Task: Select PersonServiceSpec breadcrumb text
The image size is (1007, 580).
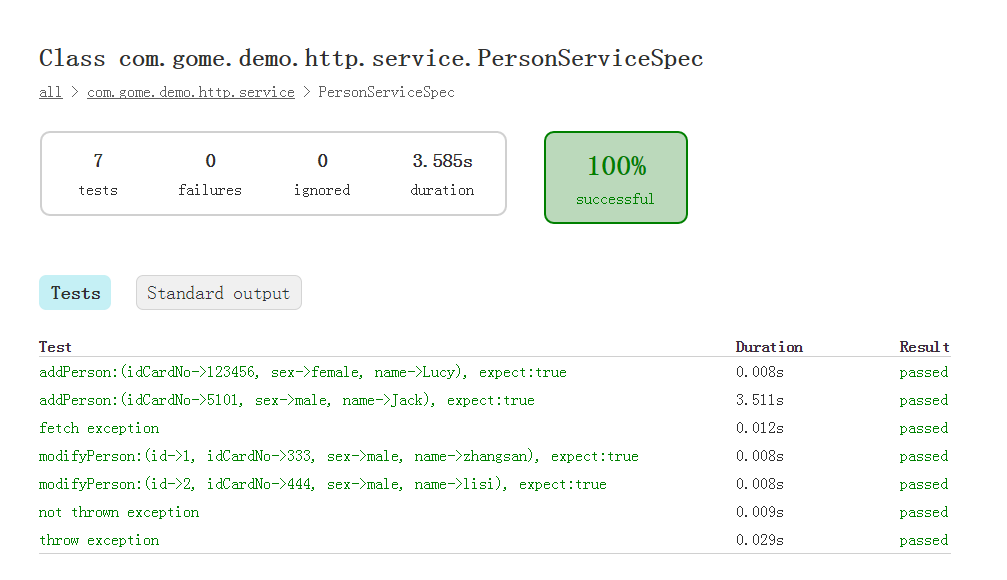Action: 386,92
